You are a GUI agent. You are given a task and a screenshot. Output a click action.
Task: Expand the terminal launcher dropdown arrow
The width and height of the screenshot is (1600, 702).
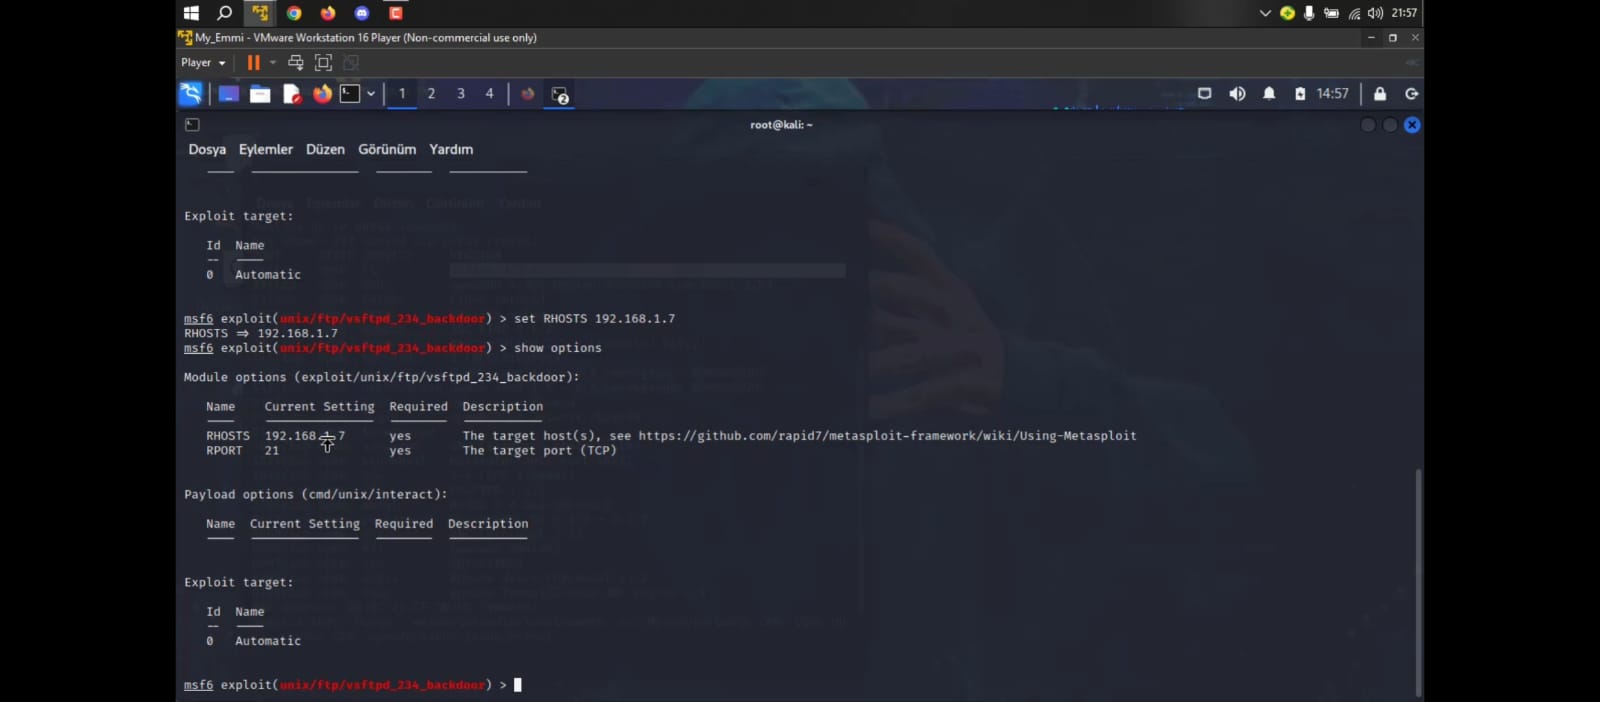(371, 94)
